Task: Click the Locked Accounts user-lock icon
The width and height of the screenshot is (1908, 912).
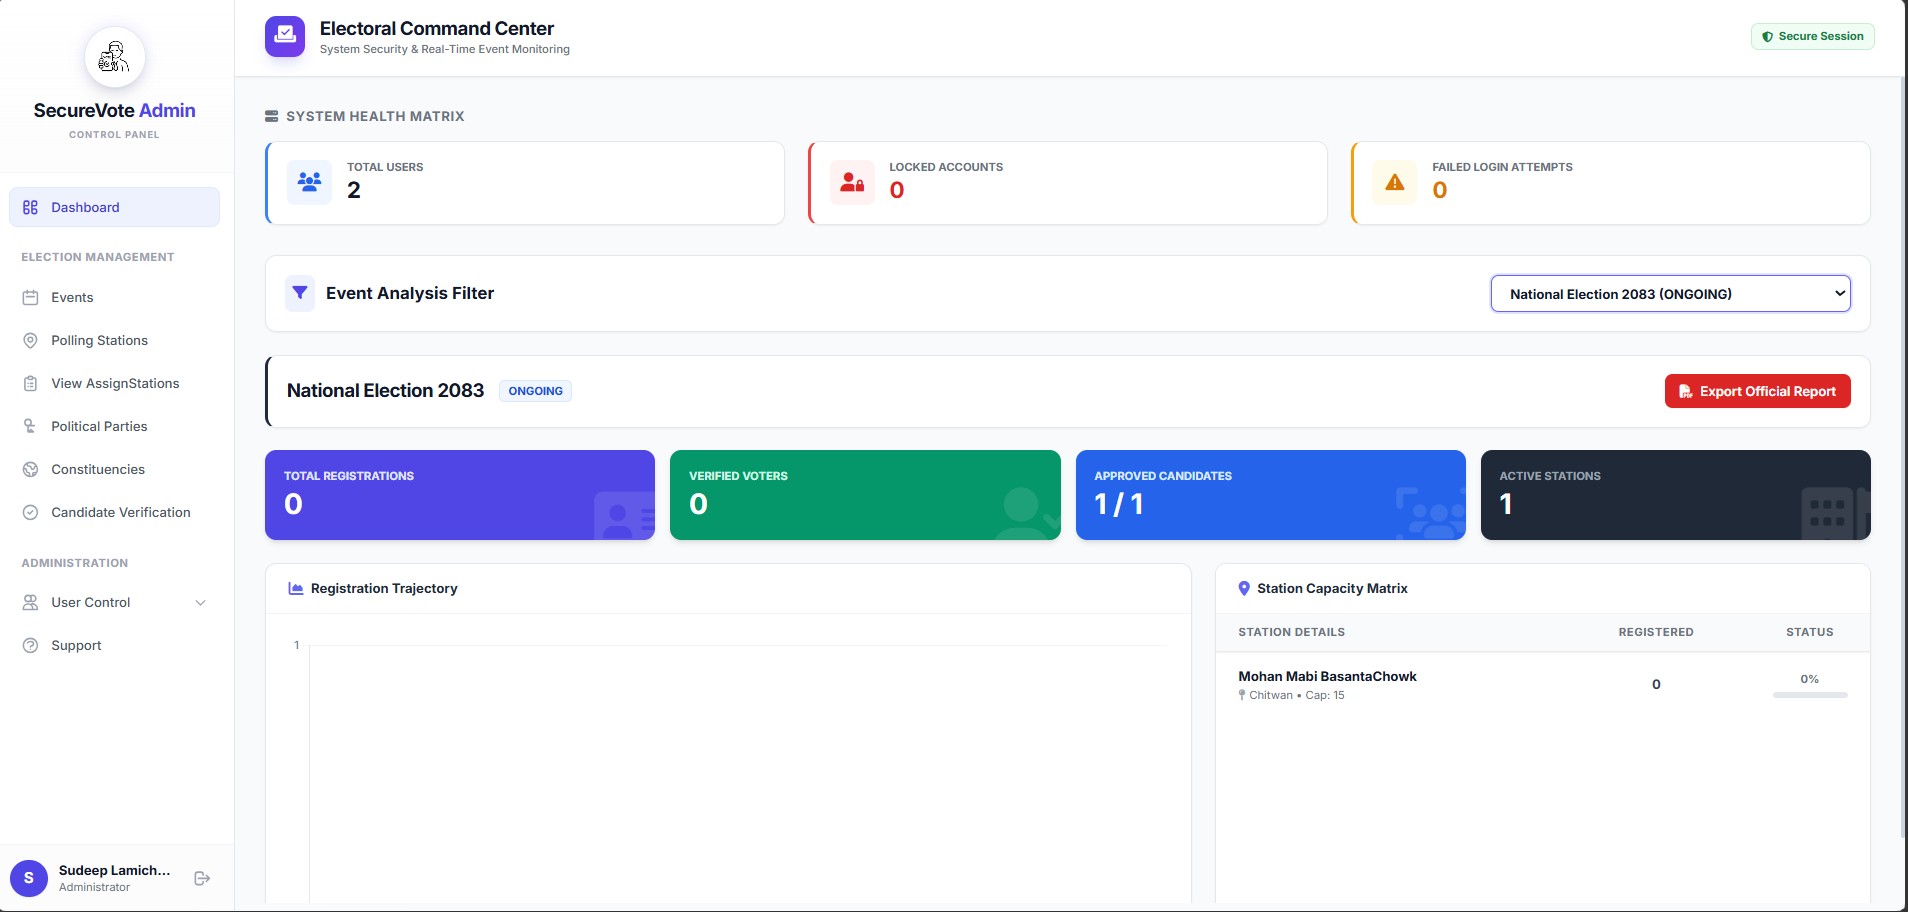Action: point(852,182)
